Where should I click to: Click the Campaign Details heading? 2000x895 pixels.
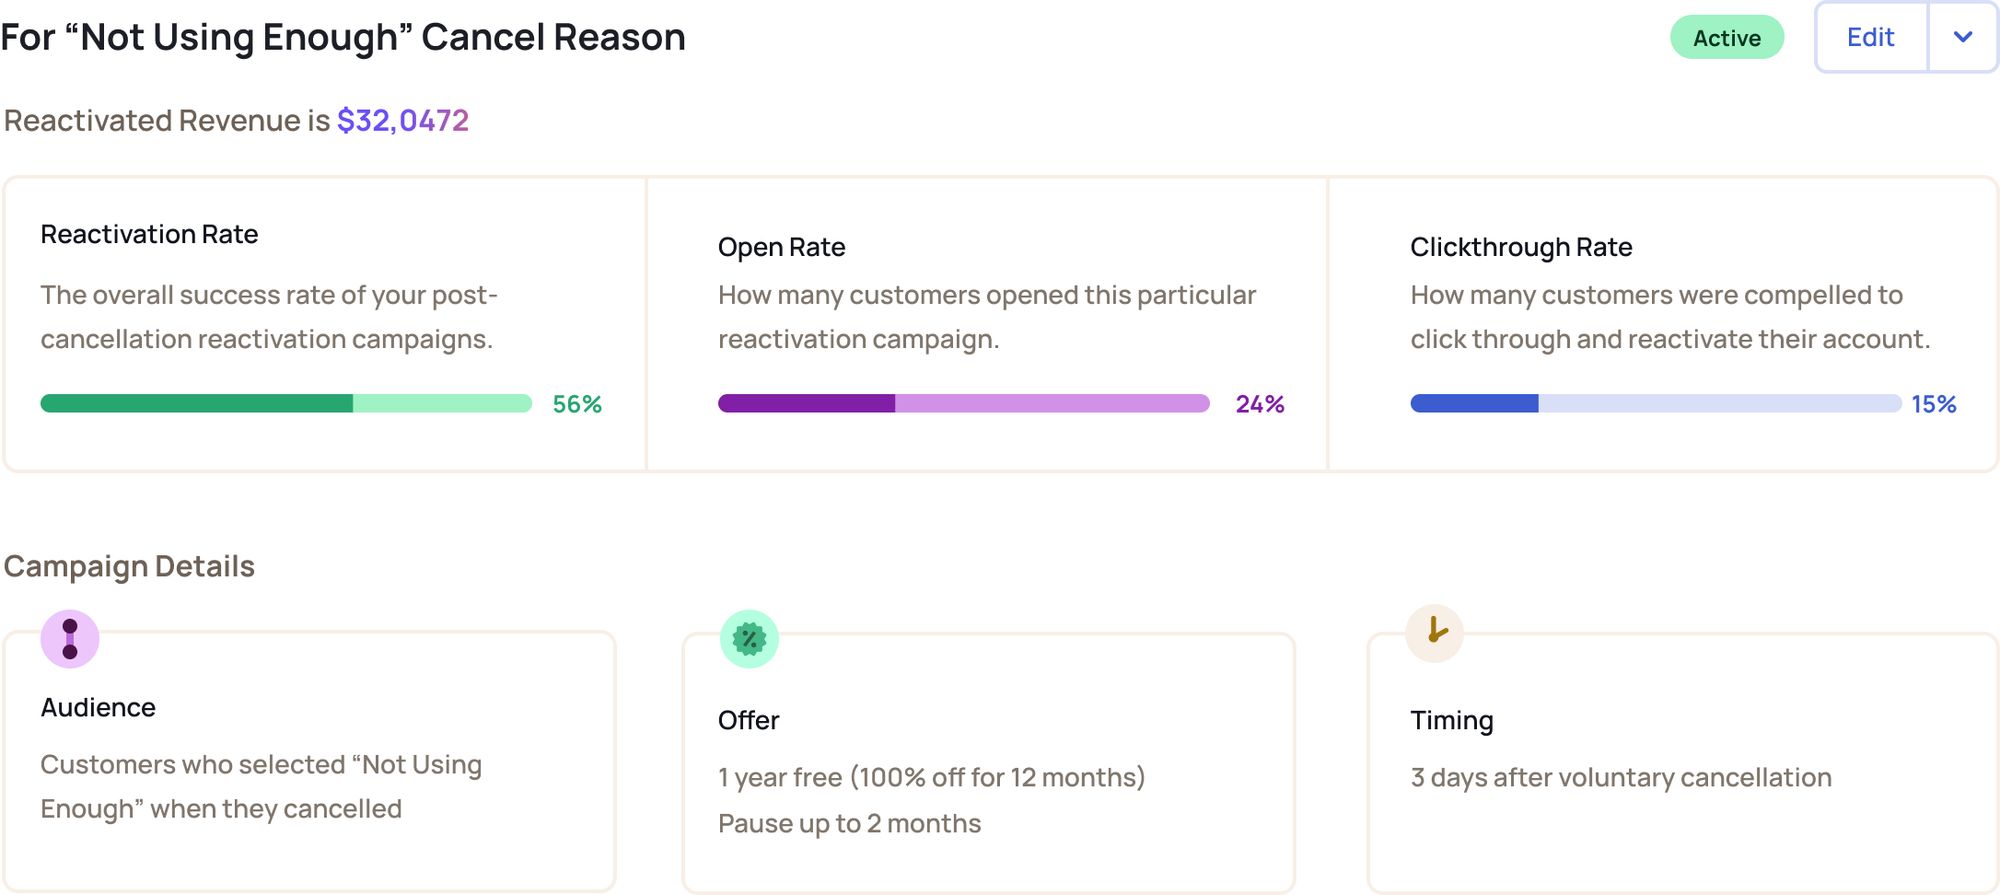(129, 567)
